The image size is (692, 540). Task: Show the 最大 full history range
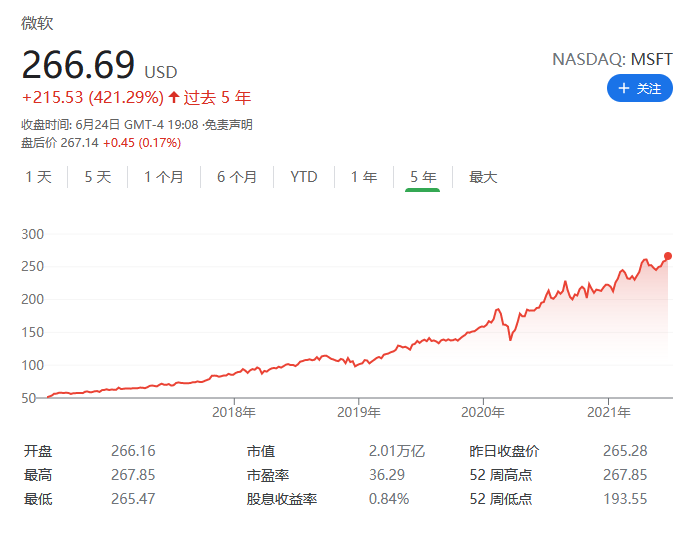pos(483,177)
